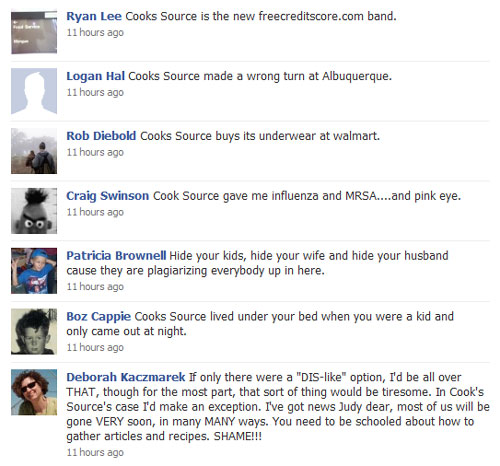Select the Craig Swinson name link
This screenshot has width=500, height=466.
[x=108, y=196]
